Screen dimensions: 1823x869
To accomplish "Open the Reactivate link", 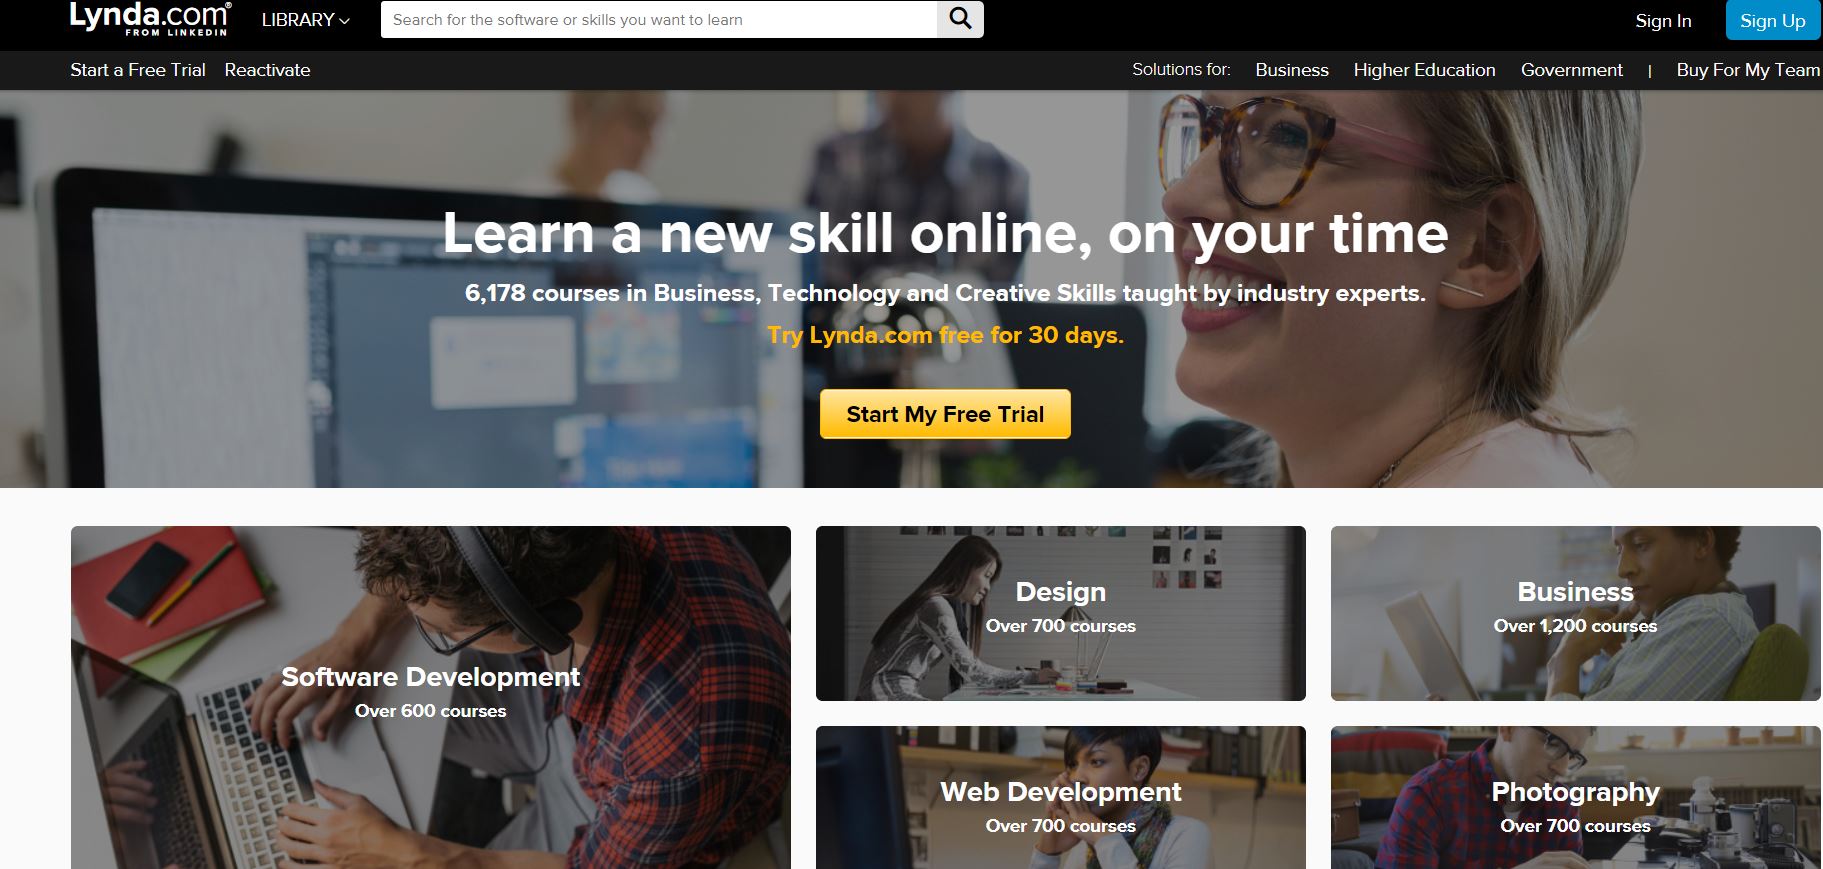I will 267,70.
